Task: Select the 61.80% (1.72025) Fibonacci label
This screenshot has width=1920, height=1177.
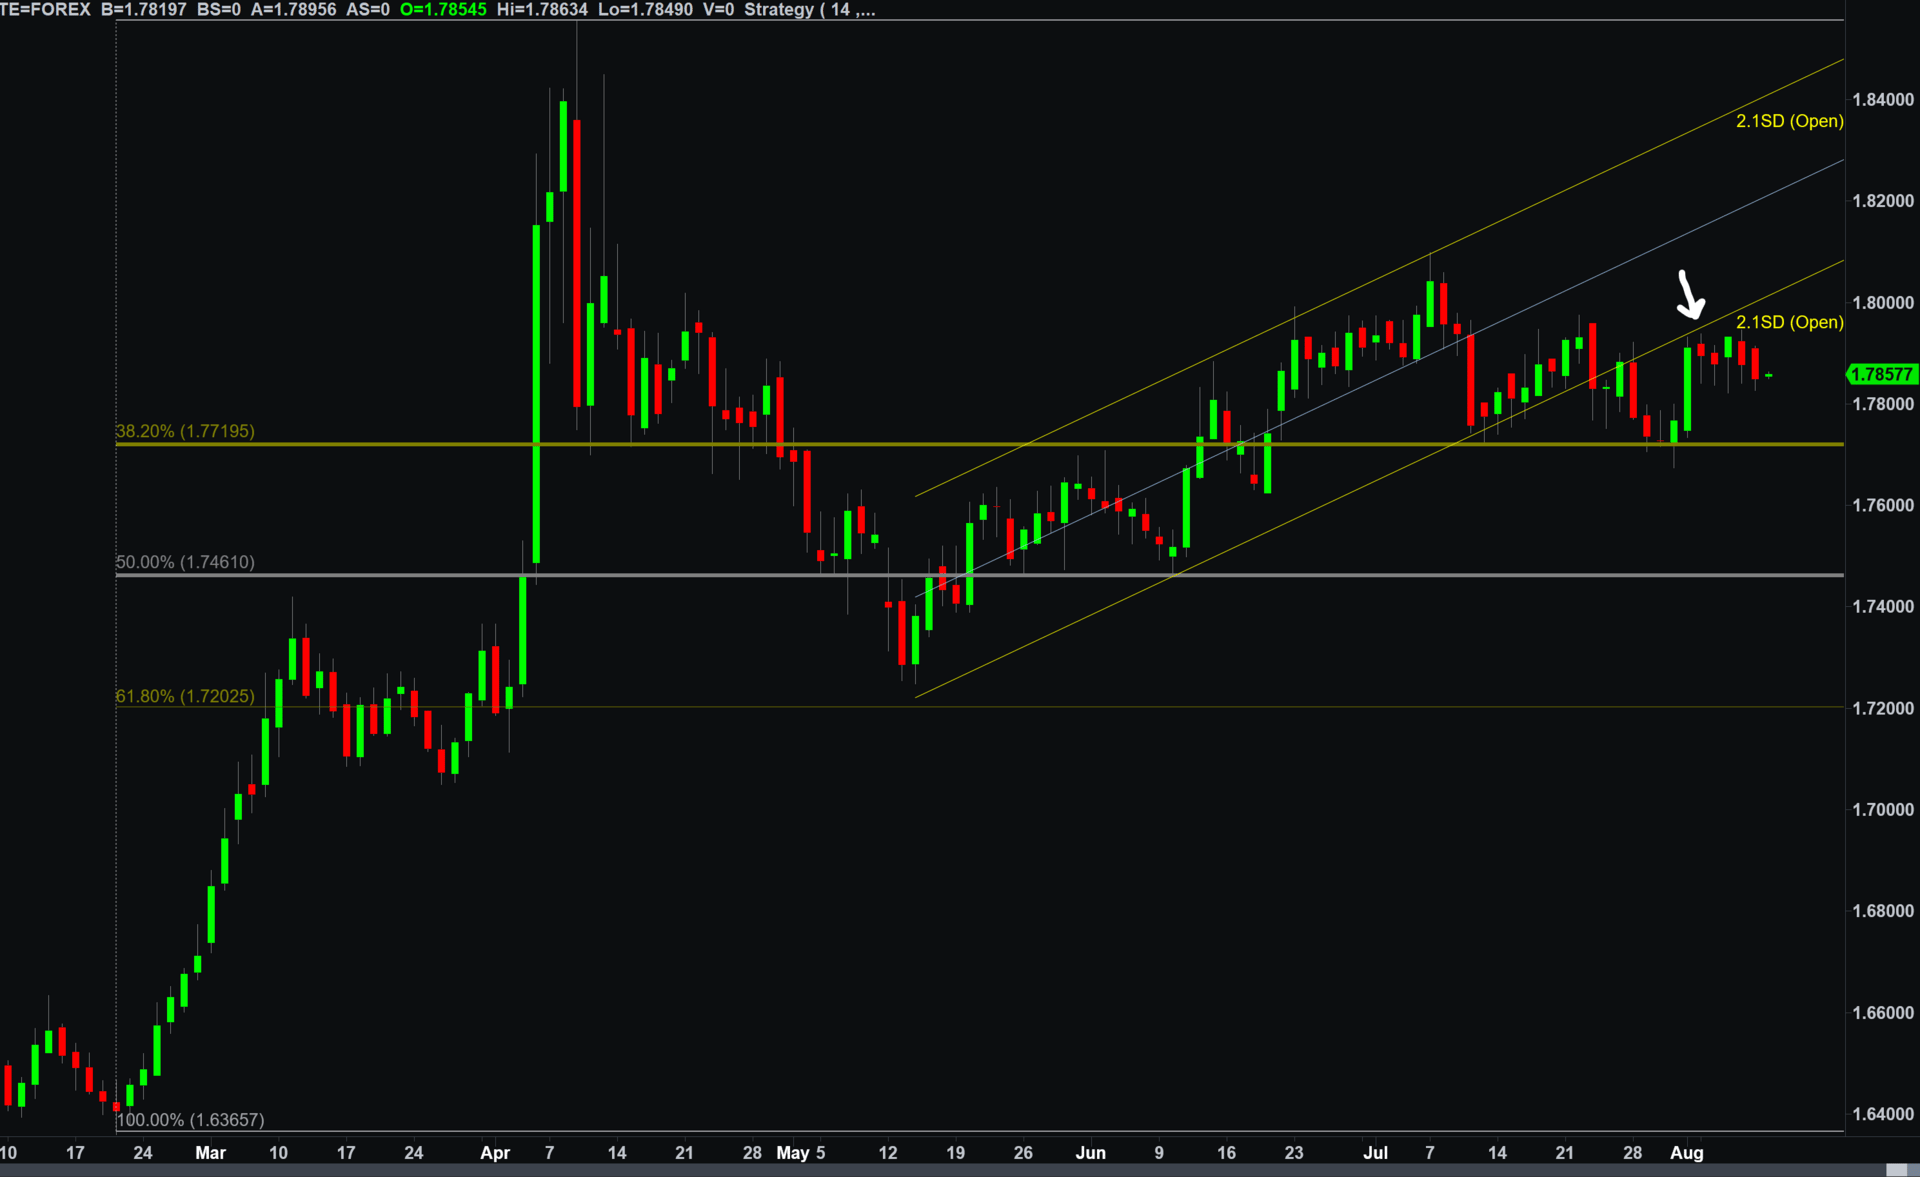Action: 185,696
